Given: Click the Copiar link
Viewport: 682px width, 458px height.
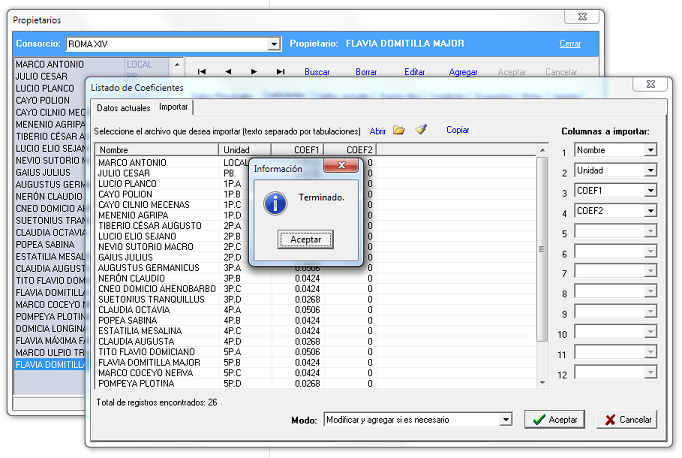Looking at the screenshot, I should tap(458, 130).
